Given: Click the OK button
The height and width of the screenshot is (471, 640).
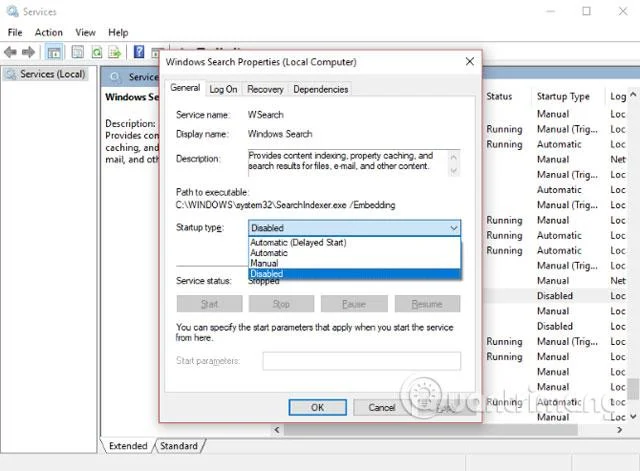Looking at the screenshot, I should coord(318,407).
